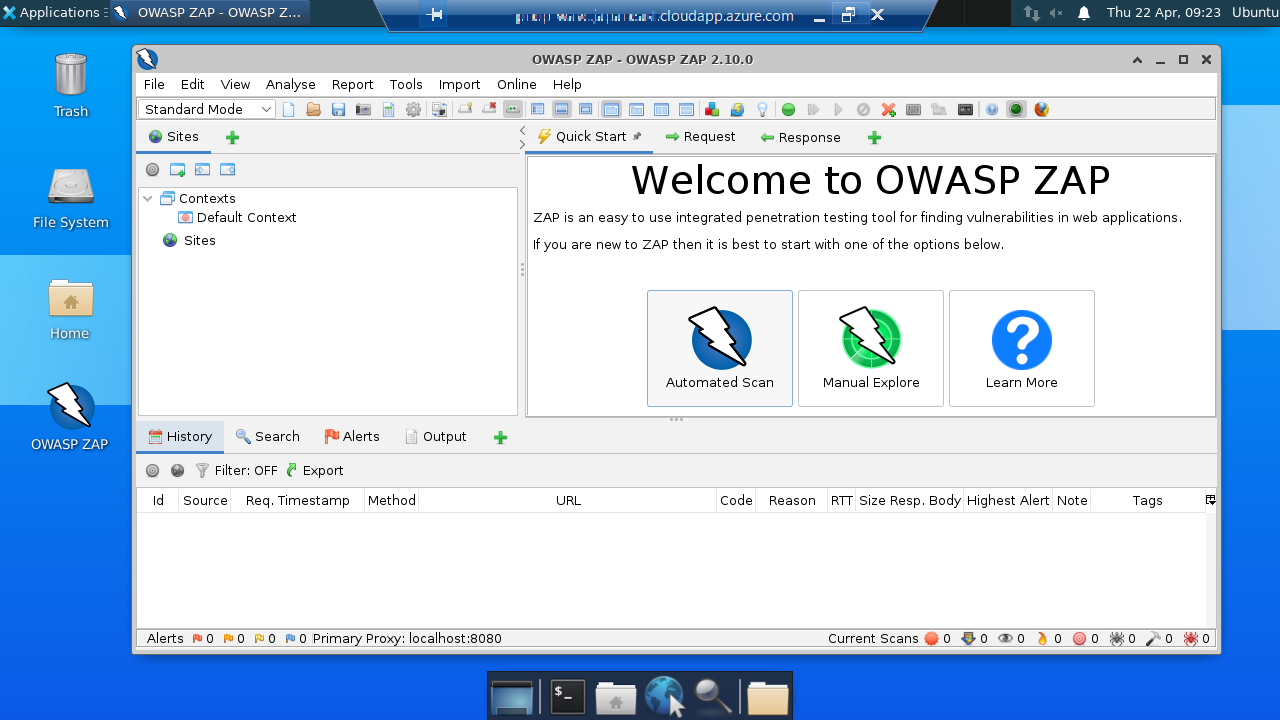1280x720 pixels.
Task: Switch to the Request tab
Action: coord(700,137)
